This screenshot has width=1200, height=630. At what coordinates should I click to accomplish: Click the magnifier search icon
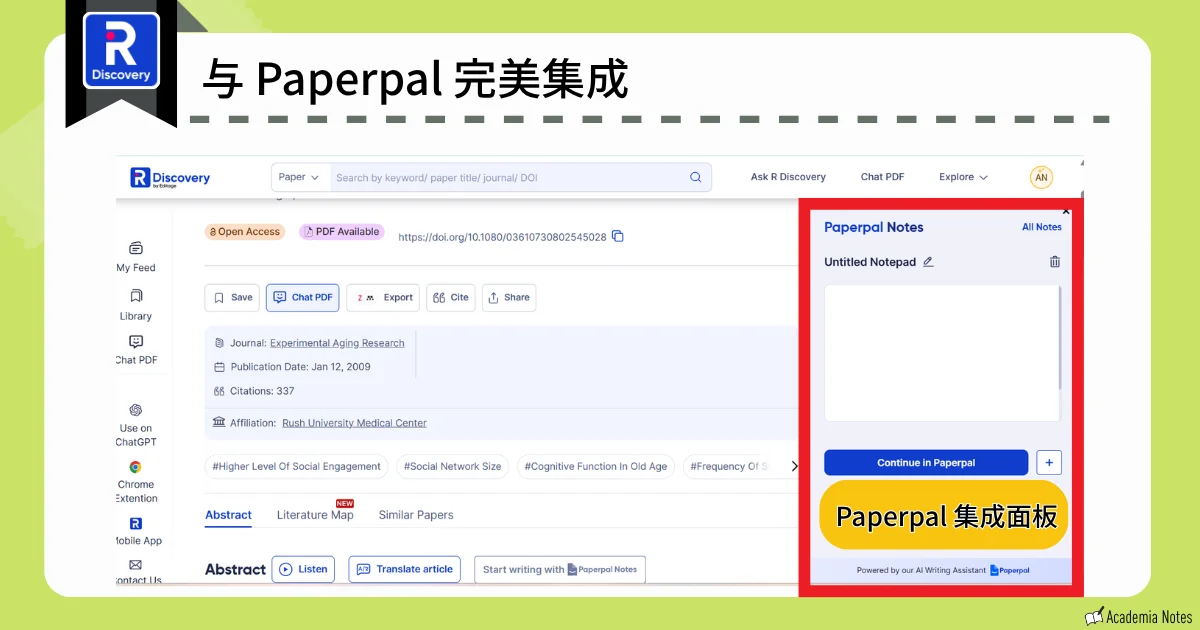tap(696, 177)
